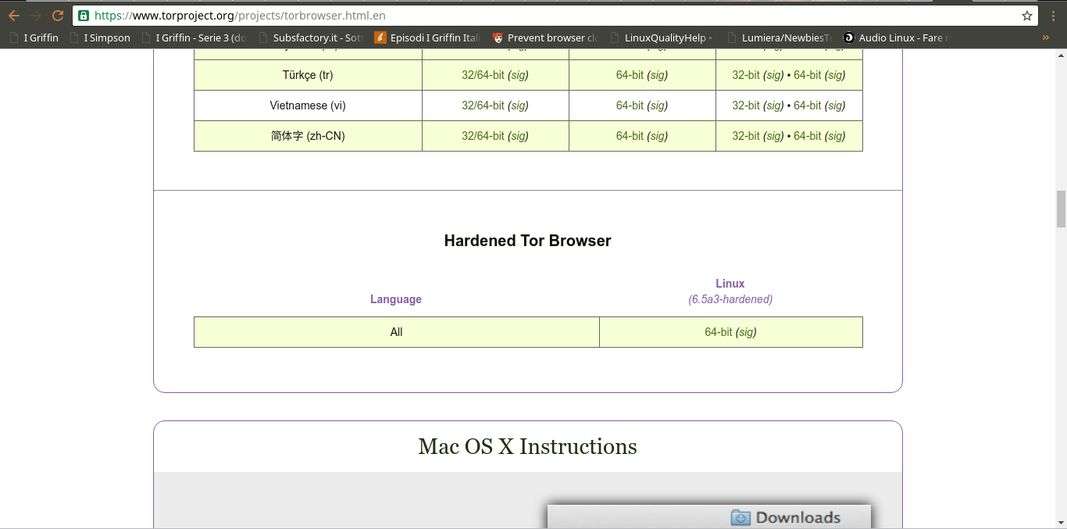This screenshot has width=1067, height=529.
Task: Click the Türkçe row 32/64-bit download link
Action: tap(482, 75)
